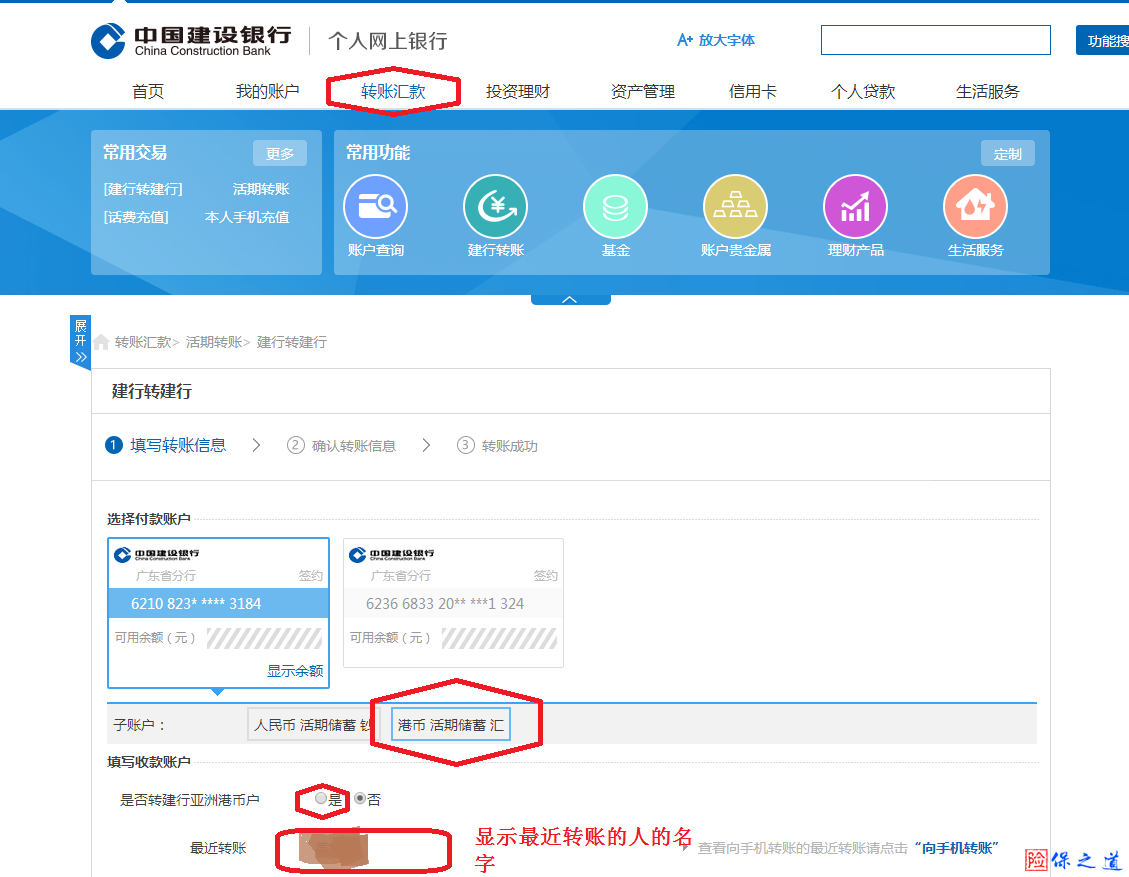
Task: Click the 生活服务 life services round icon
Action: (976, 207)
